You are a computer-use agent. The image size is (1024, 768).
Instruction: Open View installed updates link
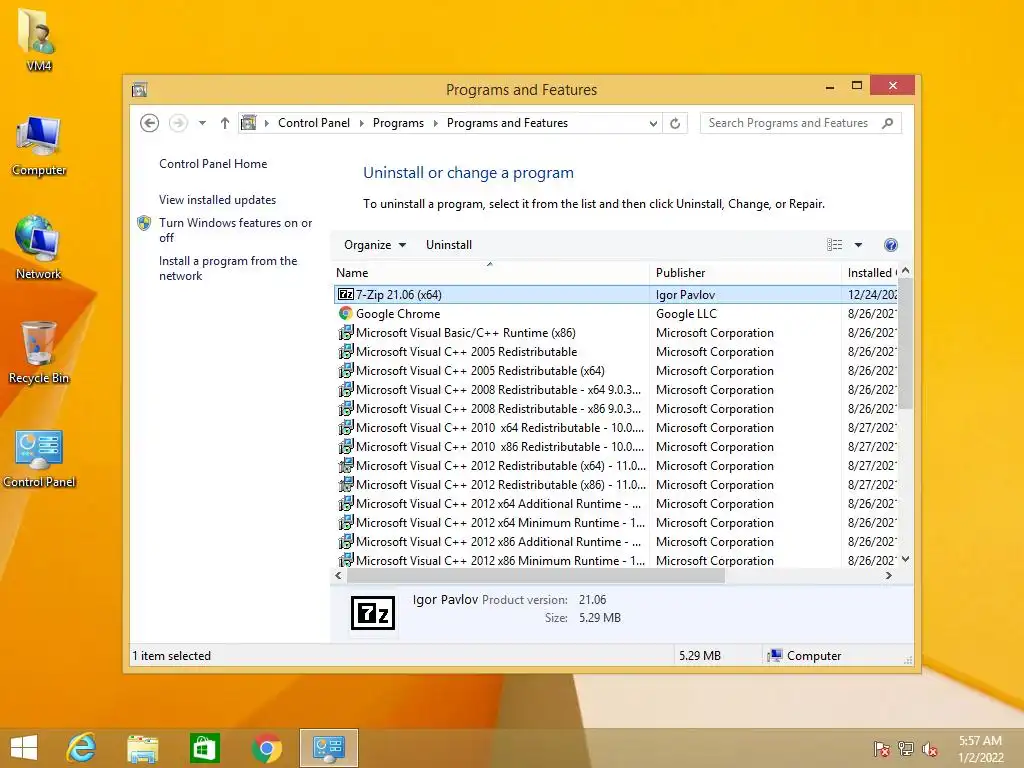pos(217,200)
